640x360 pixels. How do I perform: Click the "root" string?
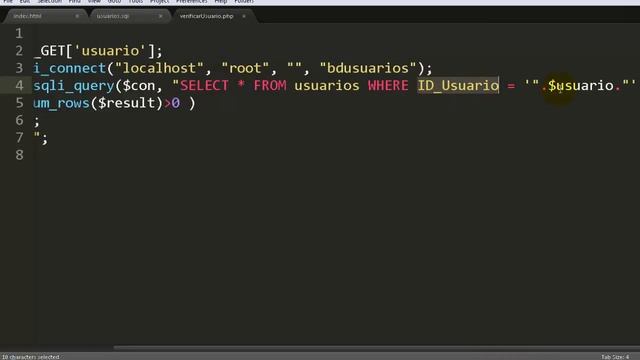[x=245, y=68]
